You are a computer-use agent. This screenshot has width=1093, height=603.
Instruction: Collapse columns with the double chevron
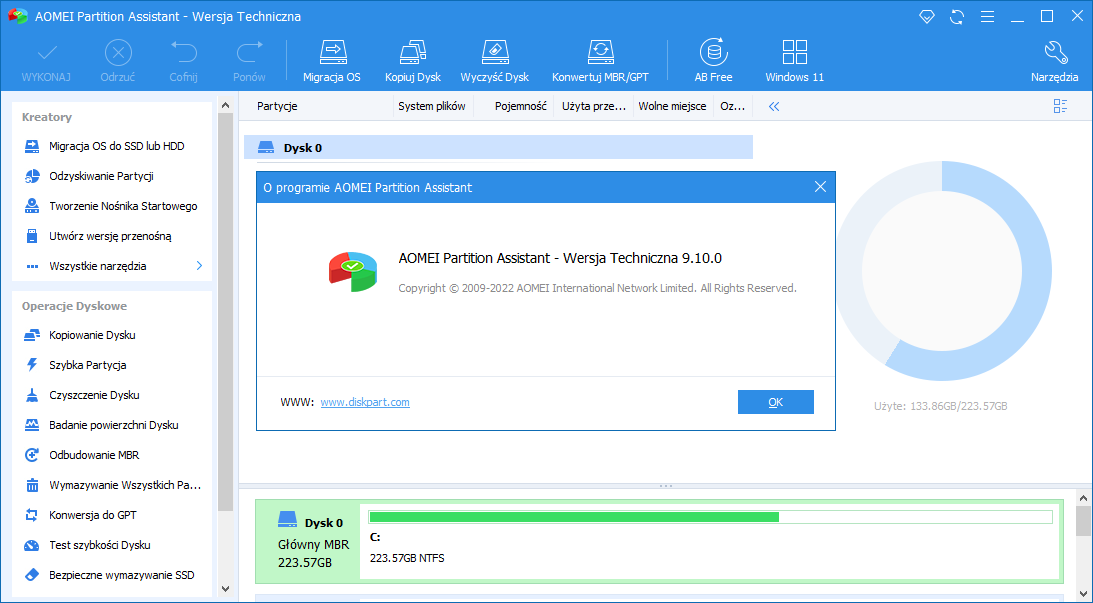click(x=774, y=107)
